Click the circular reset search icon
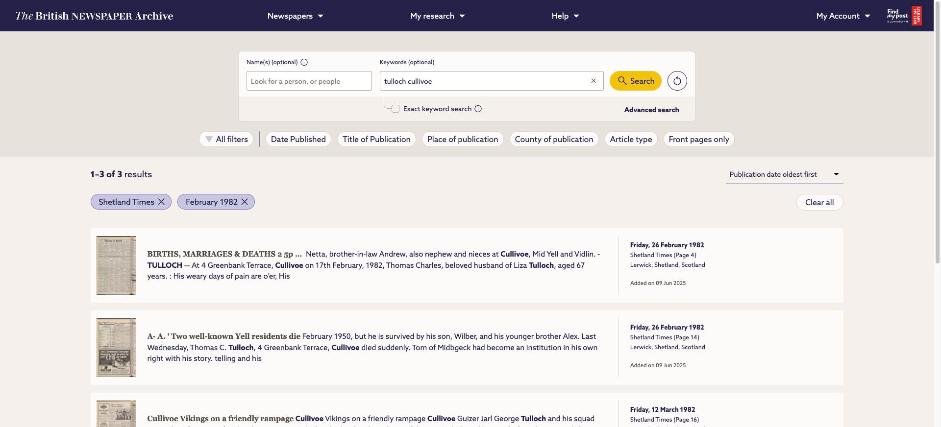Viewport: 941px width, 427px height. (677, 81)
